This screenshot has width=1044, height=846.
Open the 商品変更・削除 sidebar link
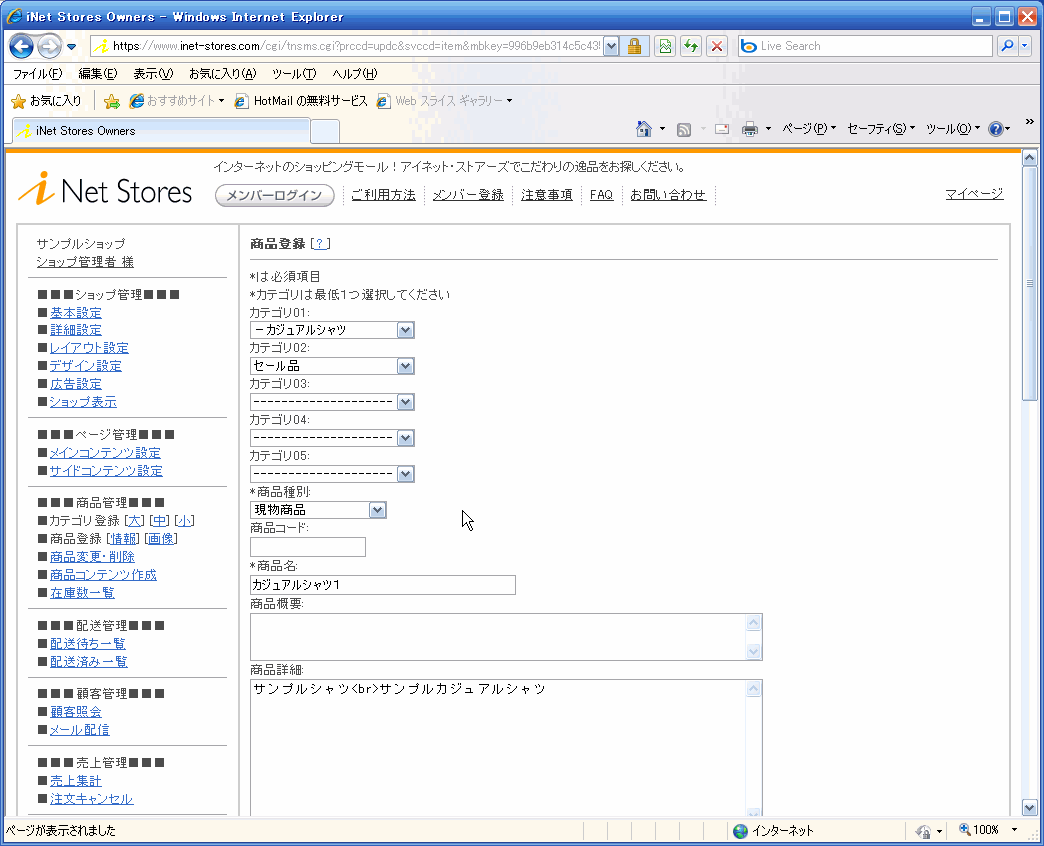(92, 557)
